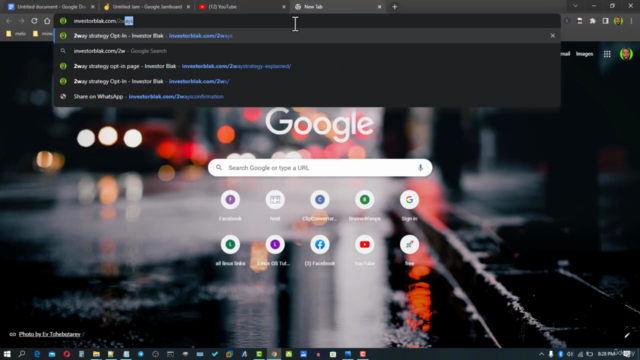Screen dimensions: 640x360
Task: Open the Chrome extensions puzzle icon
Action: (593, 21)
